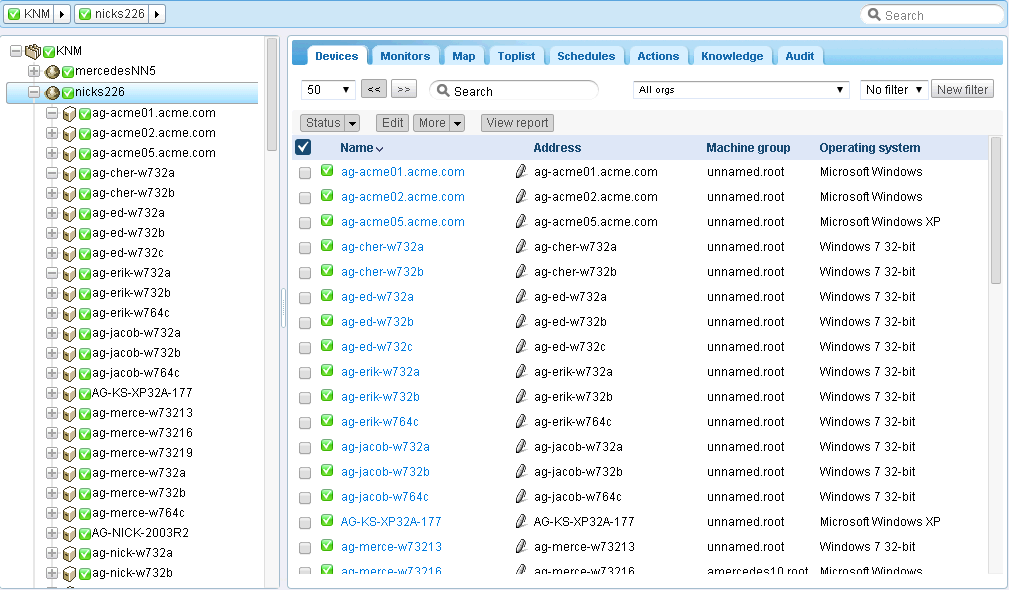
Task: Switch to the Monitors tab
Action: click(405, 56)
